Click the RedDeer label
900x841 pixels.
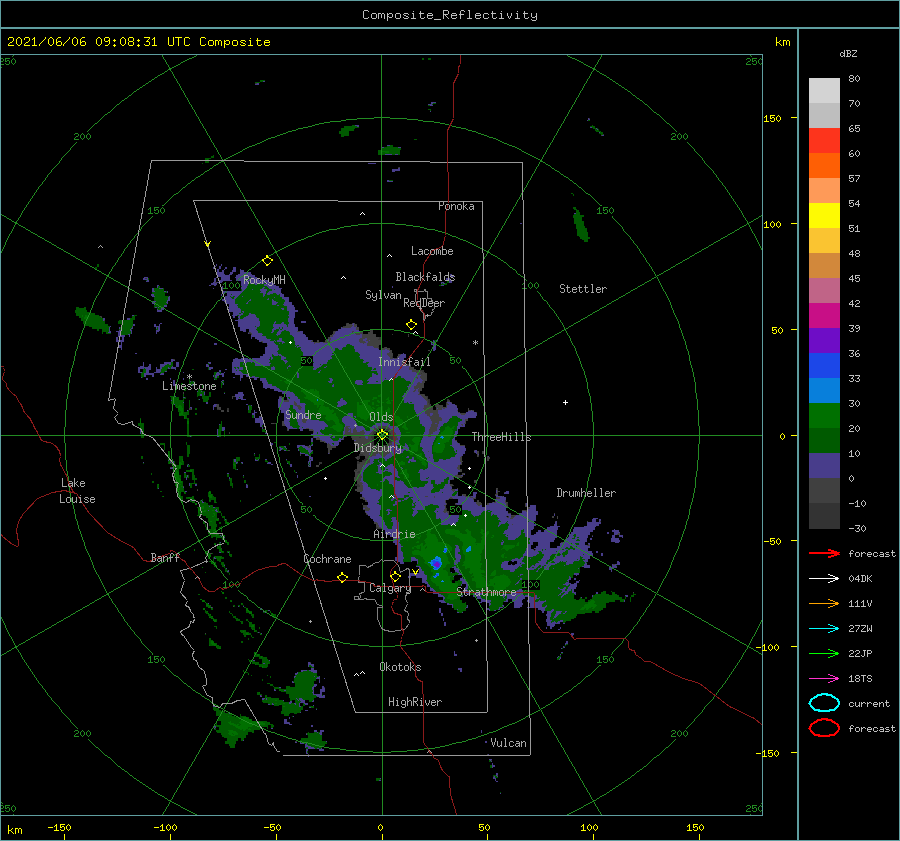(424, 303)
